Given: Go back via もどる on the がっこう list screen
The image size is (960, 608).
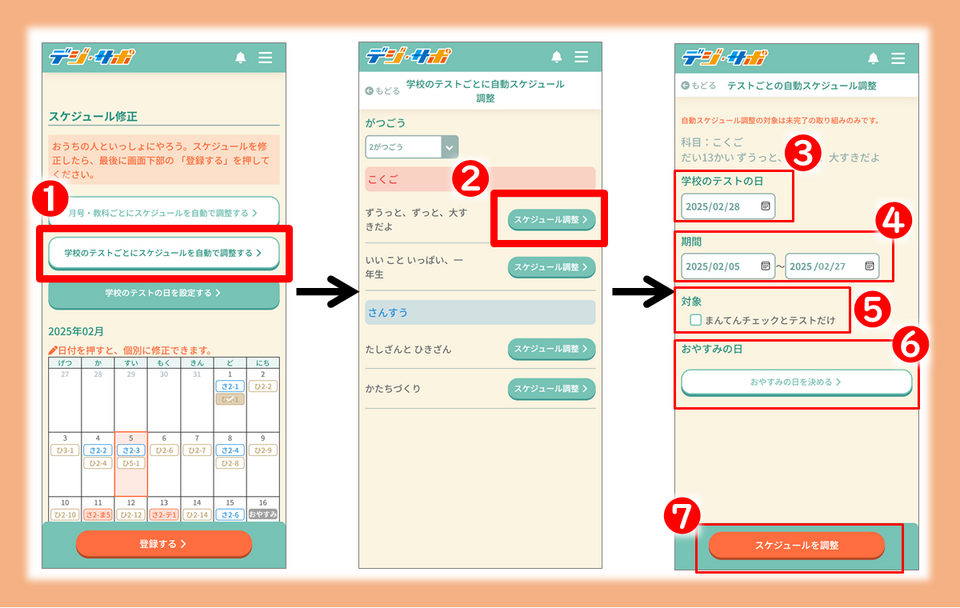Looking at the screenshot, I should (x=383, y=91).
